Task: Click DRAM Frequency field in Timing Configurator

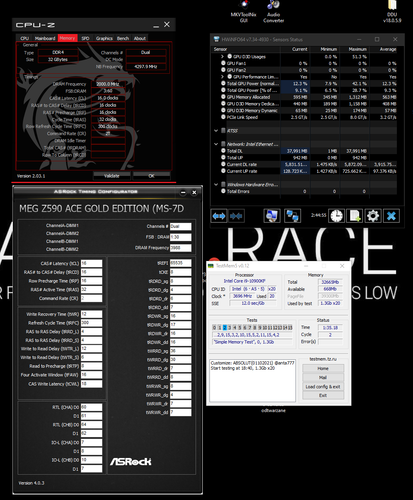Action: pyautogui.click(x=181, y=248)
